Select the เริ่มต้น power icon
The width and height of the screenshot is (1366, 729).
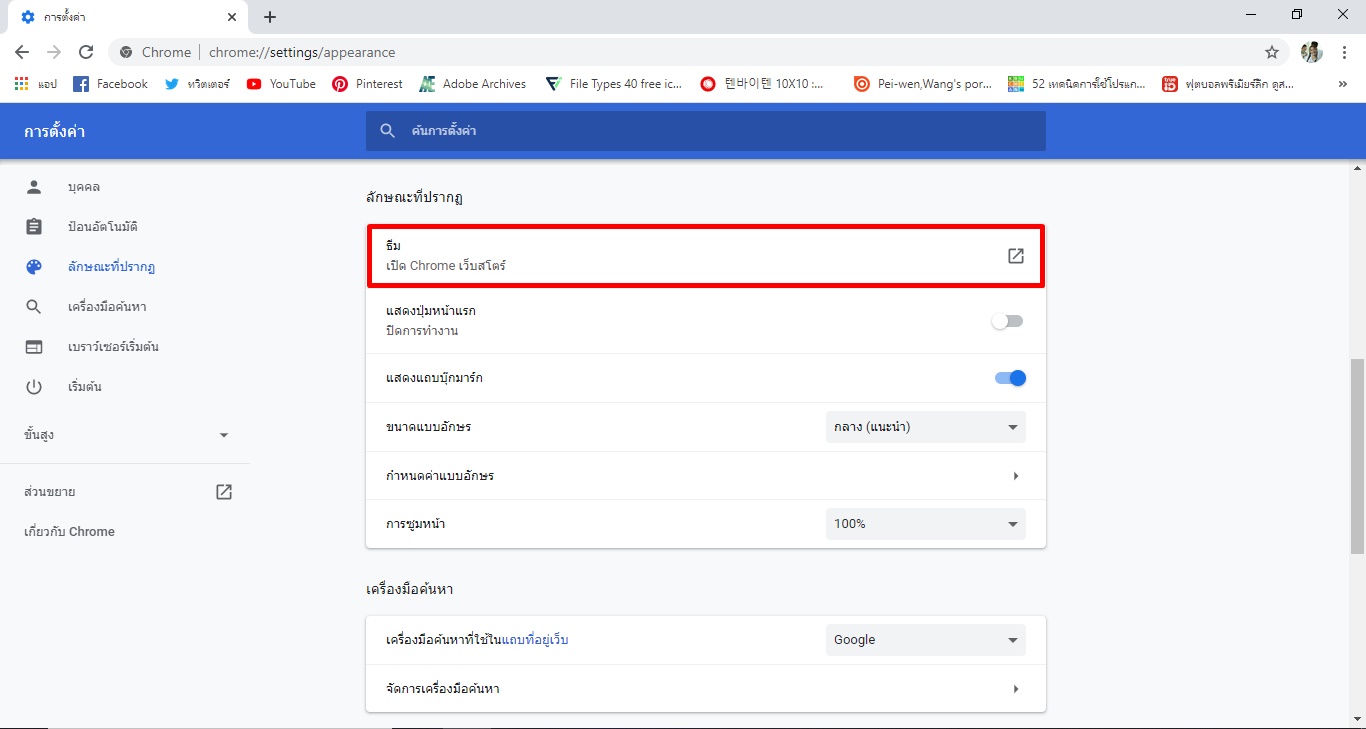click(34, 386)
